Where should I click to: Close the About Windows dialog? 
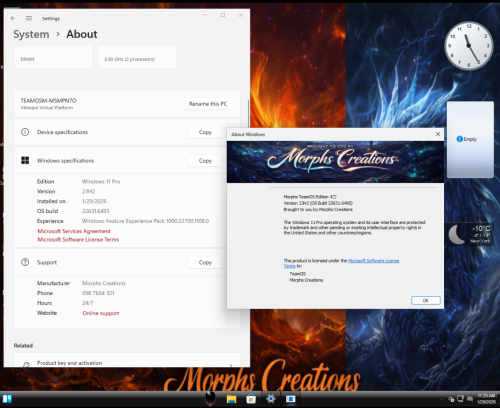438,134
